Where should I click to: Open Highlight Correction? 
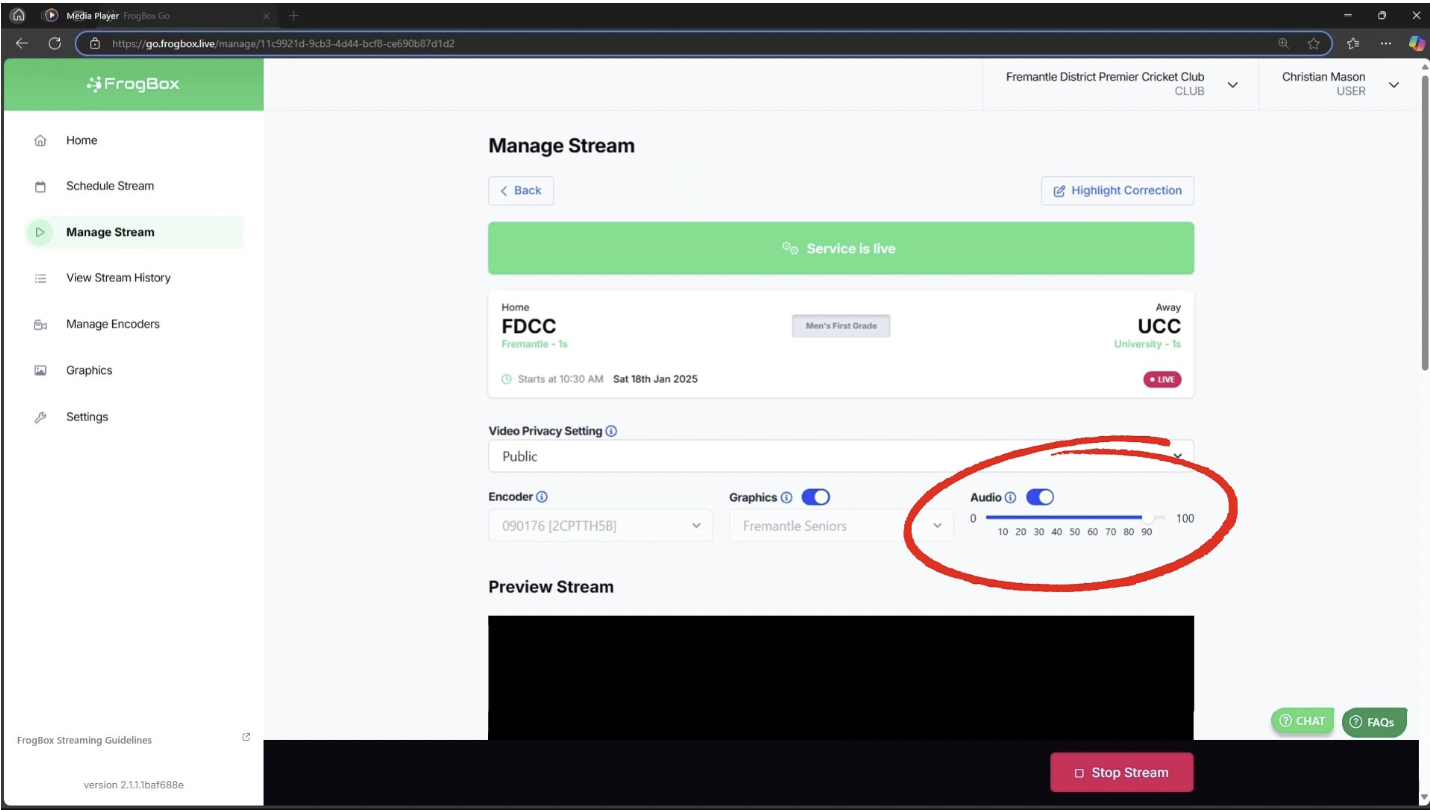click(x=1117, y=191)
